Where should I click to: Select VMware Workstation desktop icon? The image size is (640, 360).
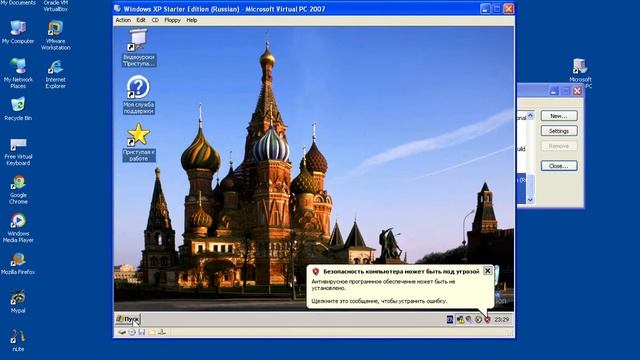55,36
